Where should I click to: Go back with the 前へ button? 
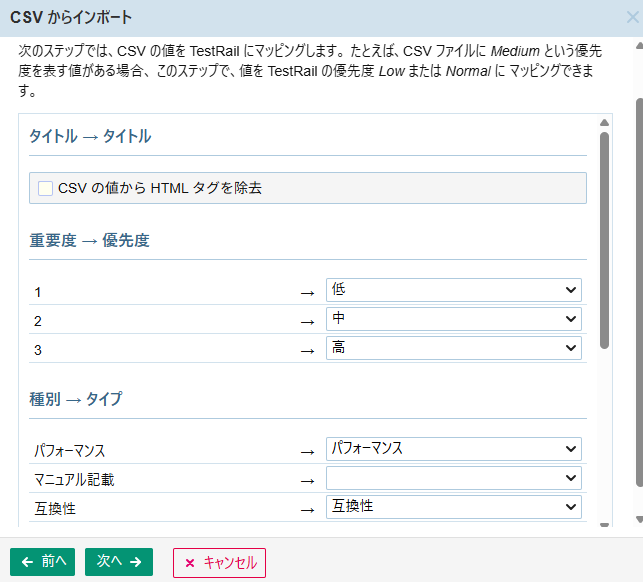point(42,562)
